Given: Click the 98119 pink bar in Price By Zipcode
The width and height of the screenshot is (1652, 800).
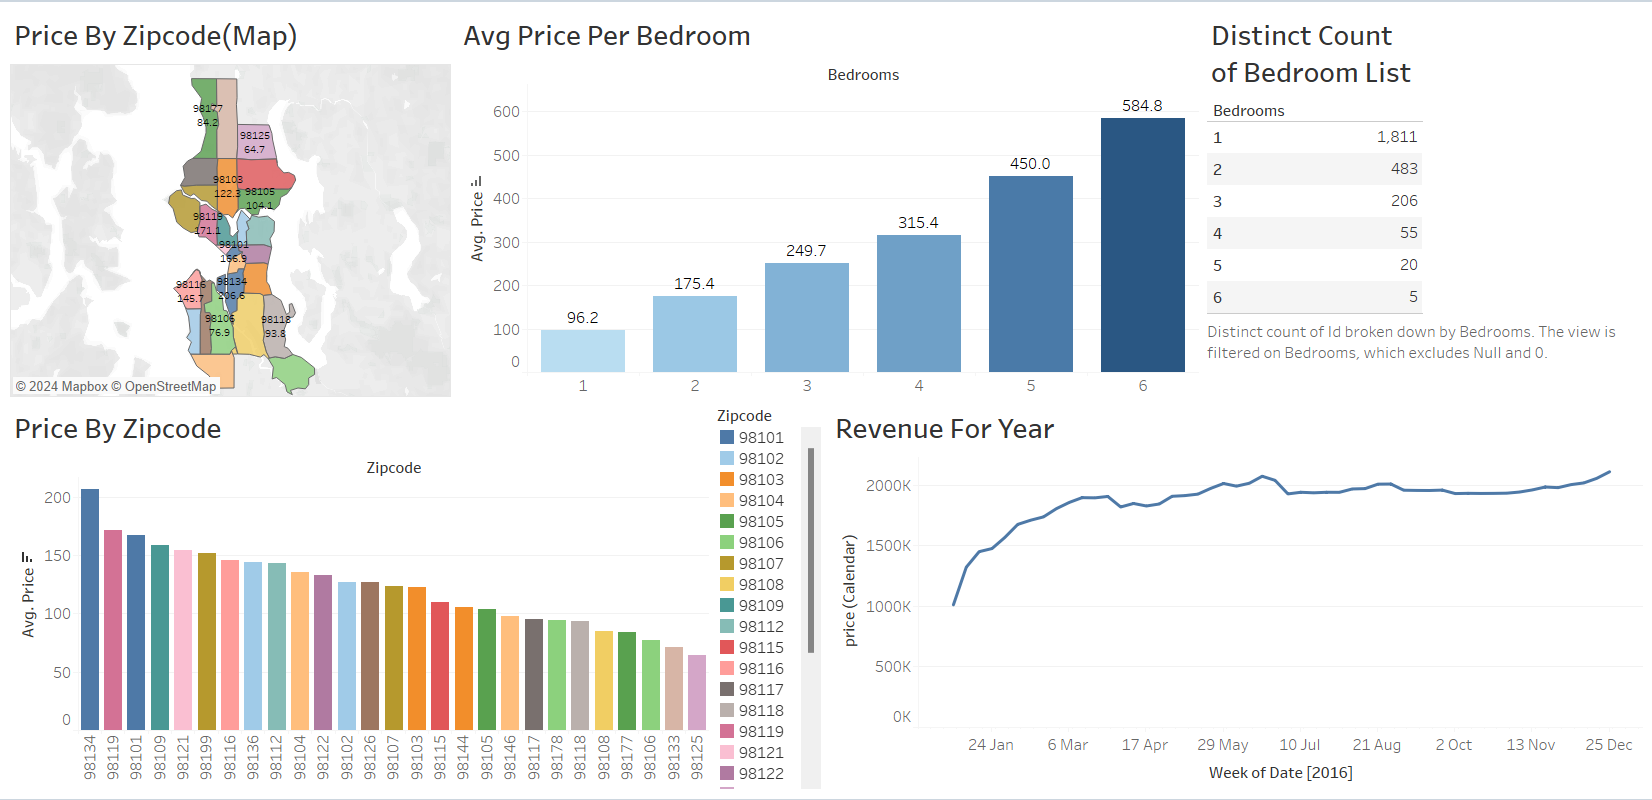Looking at the screenshot, I should 113,630.
